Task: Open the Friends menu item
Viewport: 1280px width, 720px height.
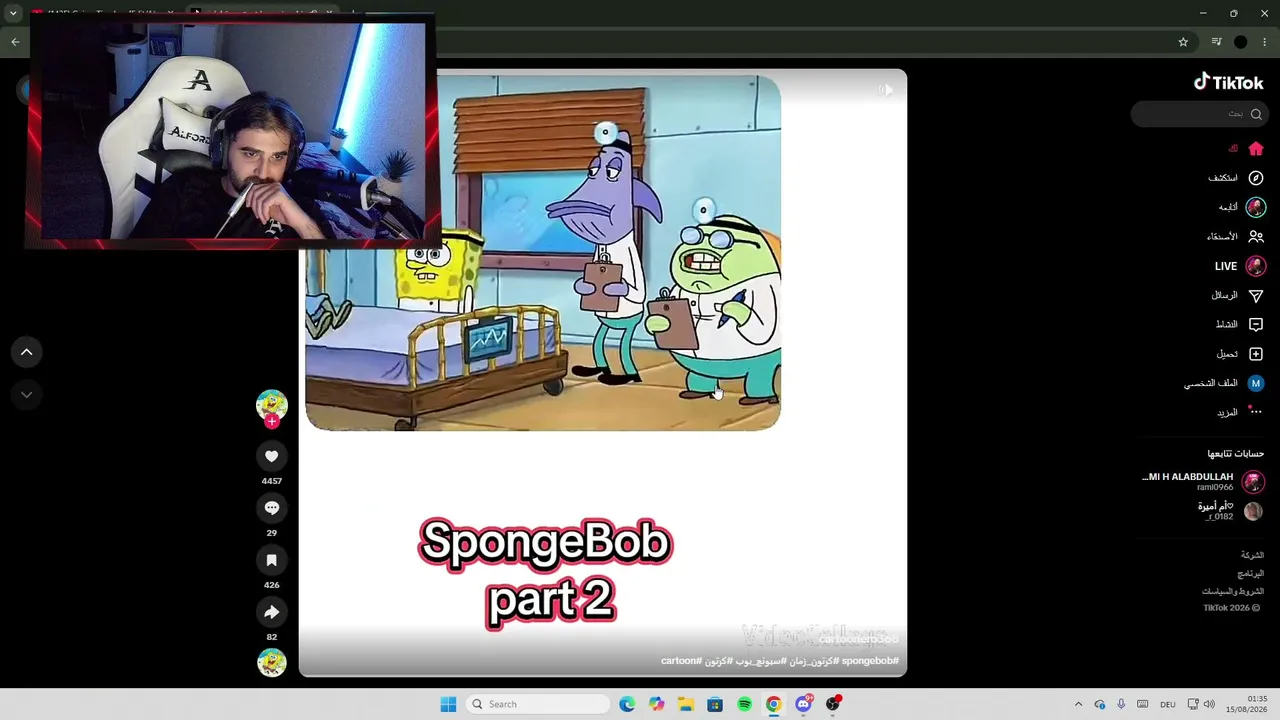Action: pyautogui.click(x=1235, y=237)
